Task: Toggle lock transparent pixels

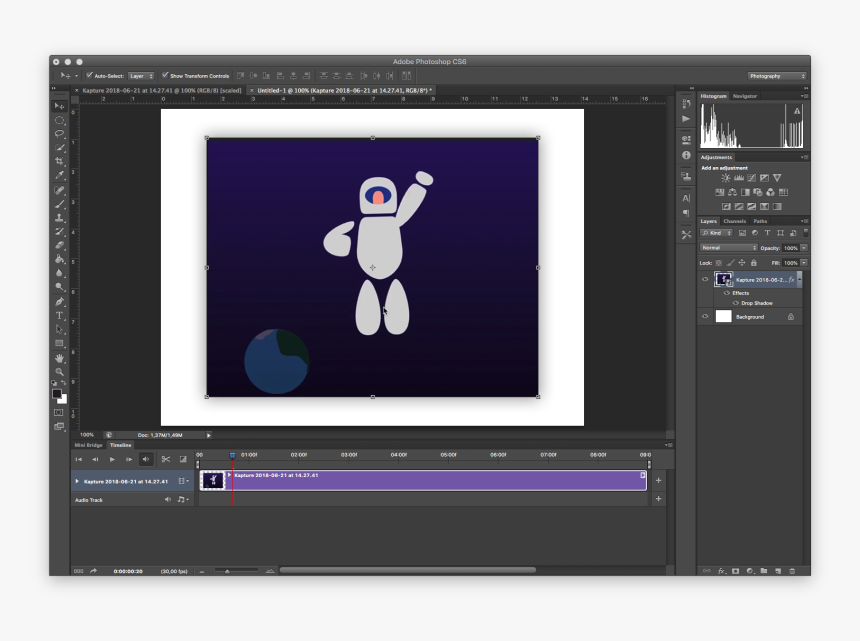Action: (x=719, y=263)
